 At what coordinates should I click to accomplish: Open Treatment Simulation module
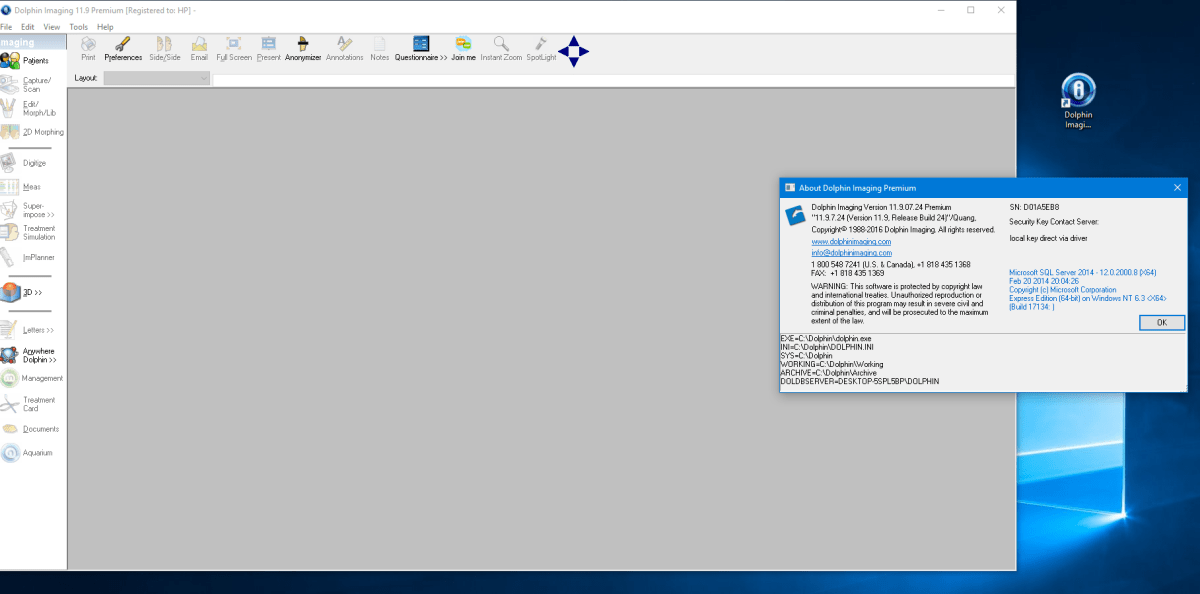(27, 233)
